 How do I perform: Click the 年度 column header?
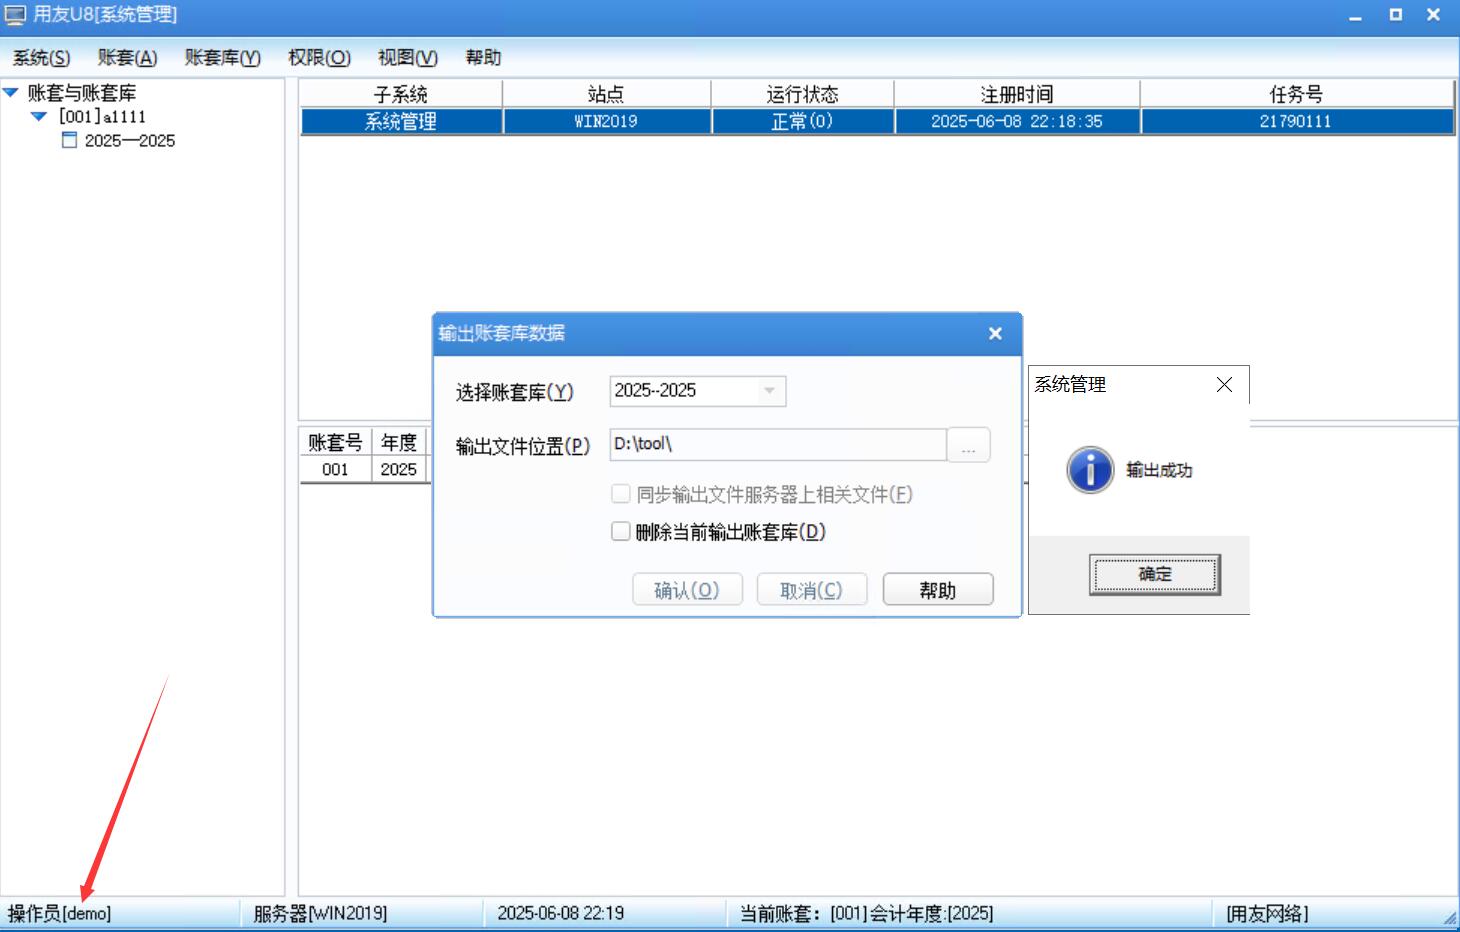(399, 442)
